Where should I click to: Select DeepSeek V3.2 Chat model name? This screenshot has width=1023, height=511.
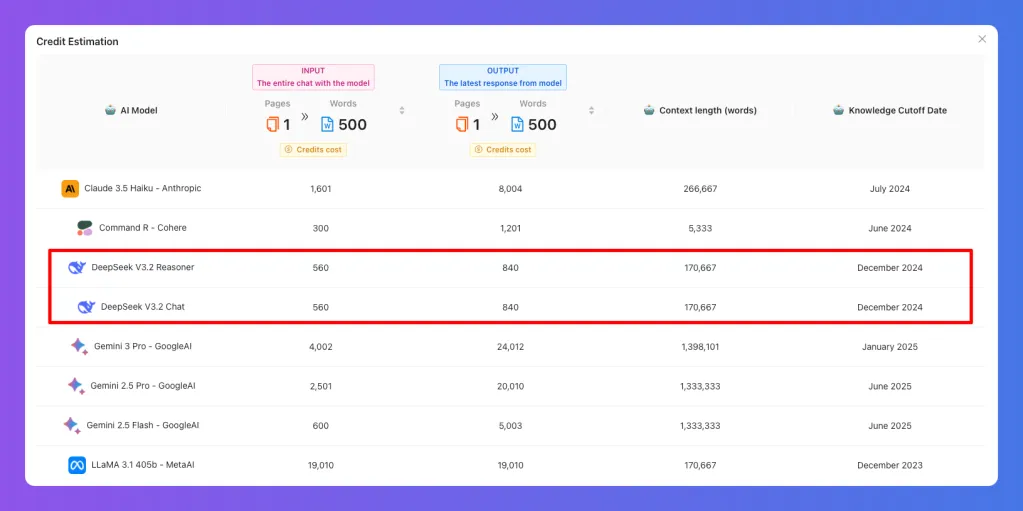pyautogui.click(x=143, y=306)
